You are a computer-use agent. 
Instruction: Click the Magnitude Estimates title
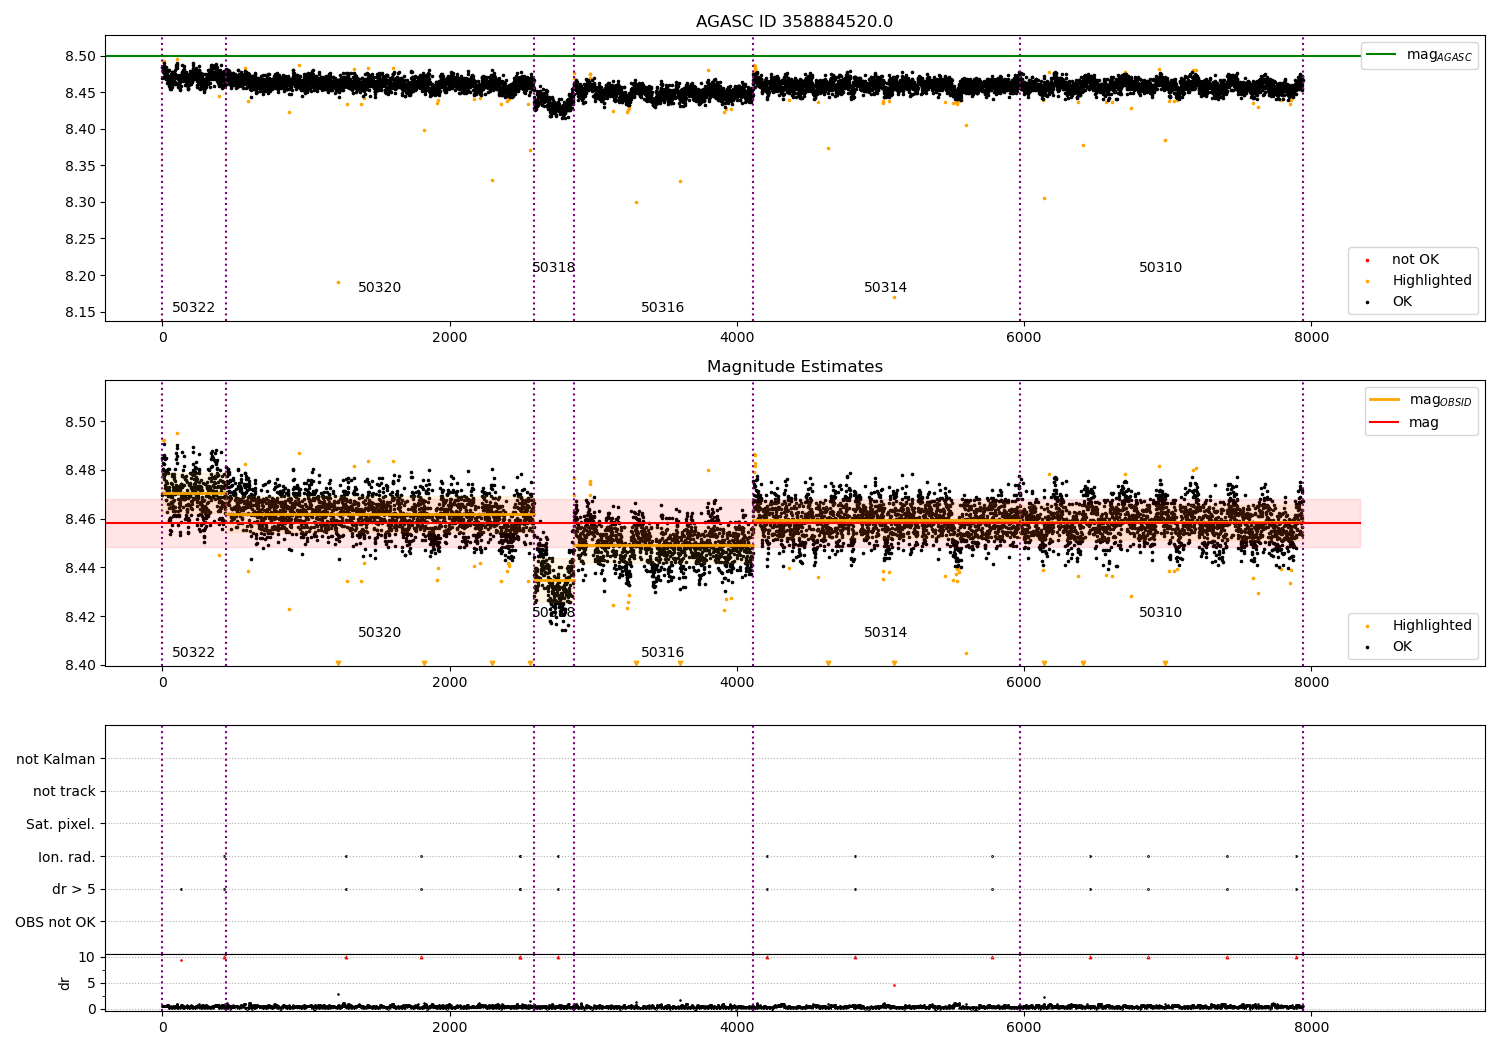click(794, 367)
